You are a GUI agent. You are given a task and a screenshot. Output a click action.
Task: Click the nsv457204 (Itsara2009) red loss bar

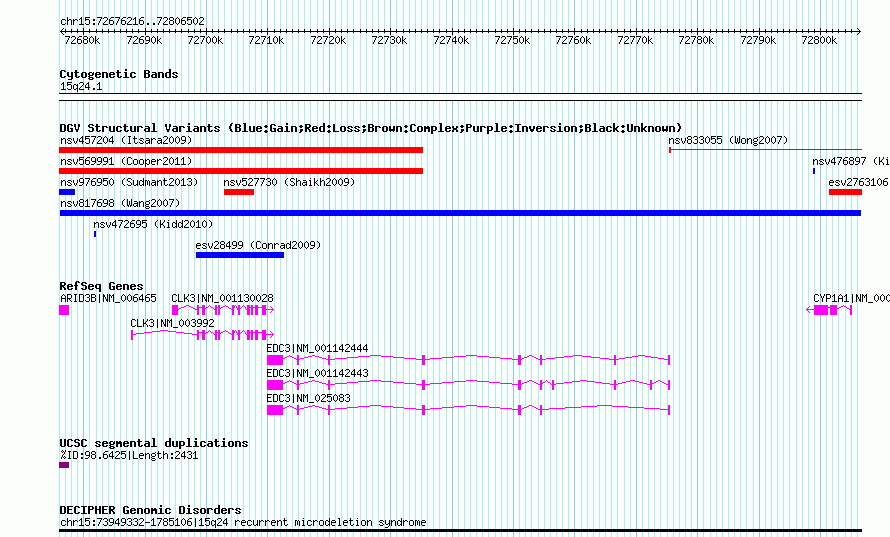[x=241, y=150]
